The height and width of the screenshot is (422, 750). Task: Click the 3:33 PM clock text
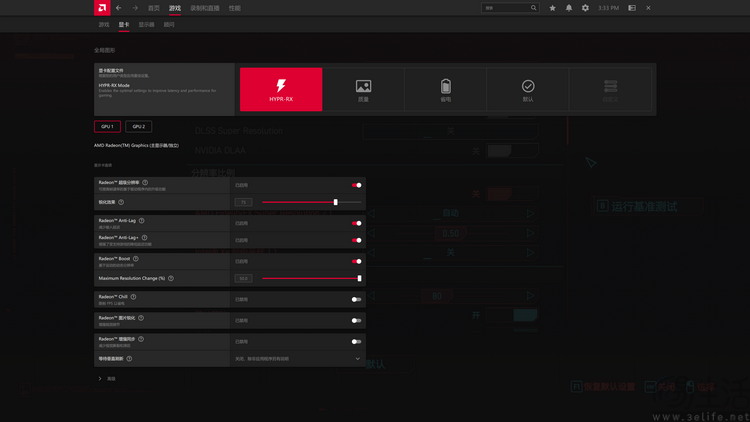[608, 8]
